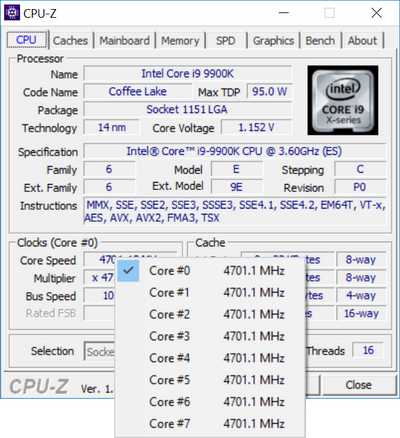
Task: Open the Selection socket dropdown
Action: coord(100,351)
